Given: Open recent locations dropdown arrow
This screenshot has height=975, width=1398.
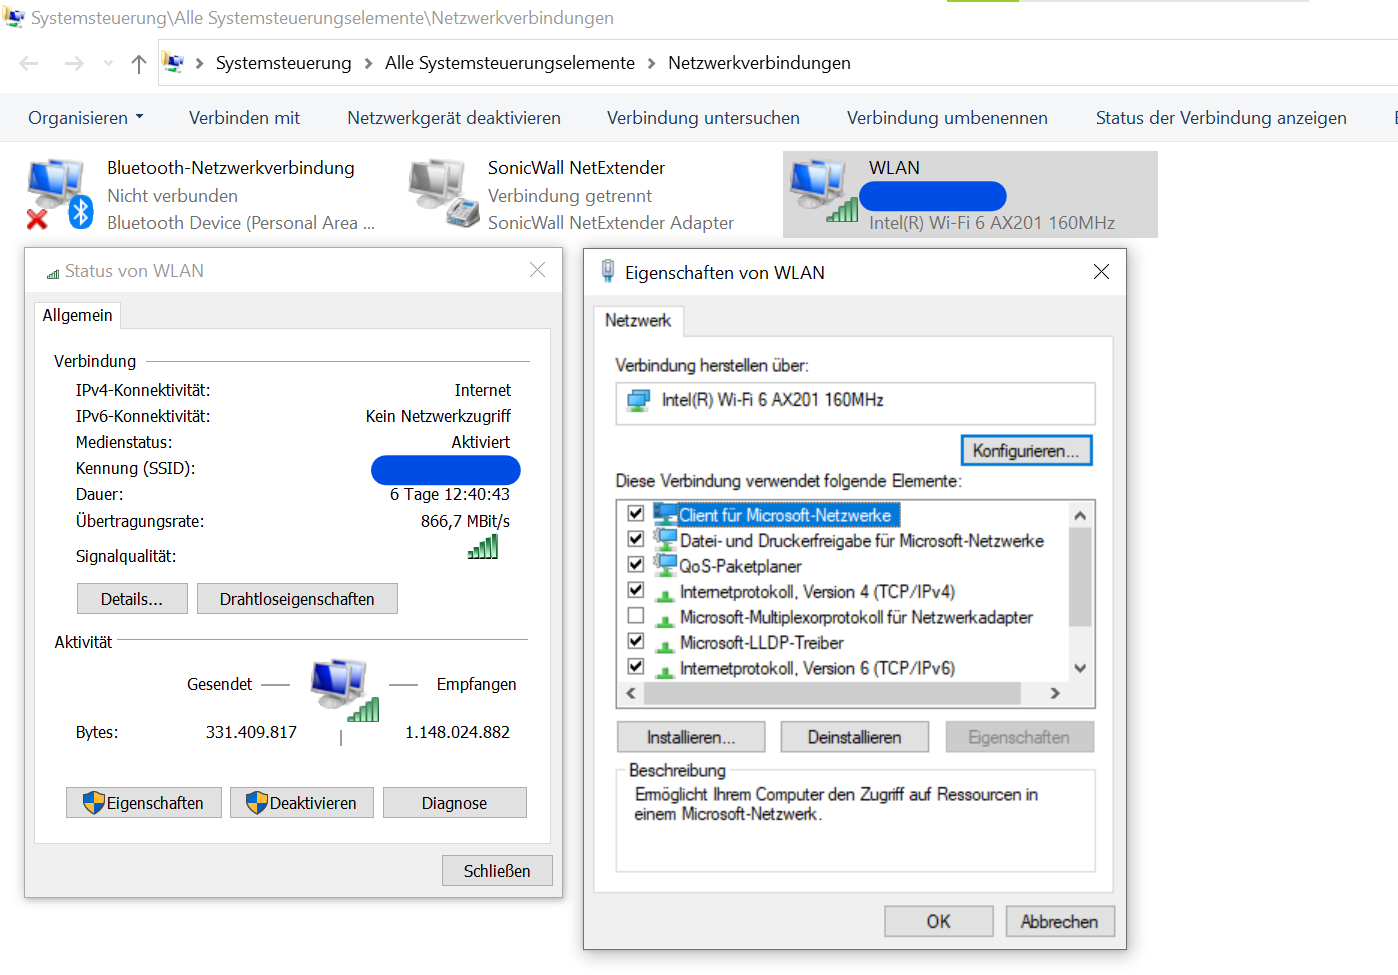Looking at the screenshot, I should tap(108, 64).
